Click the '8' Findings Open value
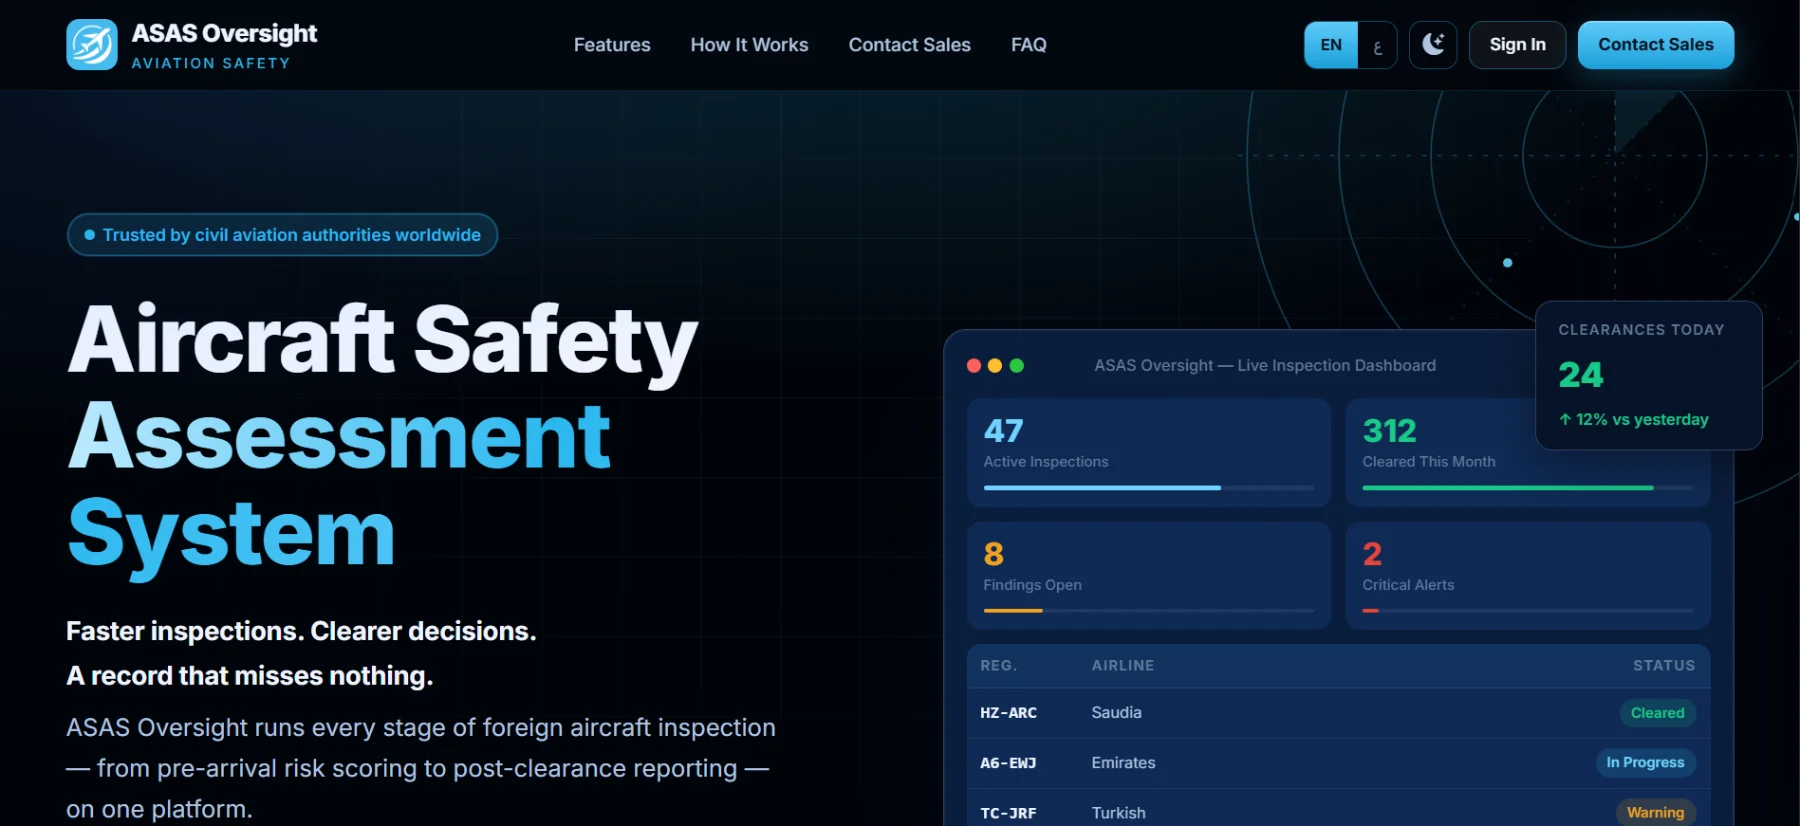The width and height of the screenshot is (1800, 826). (x=994, y=554)
